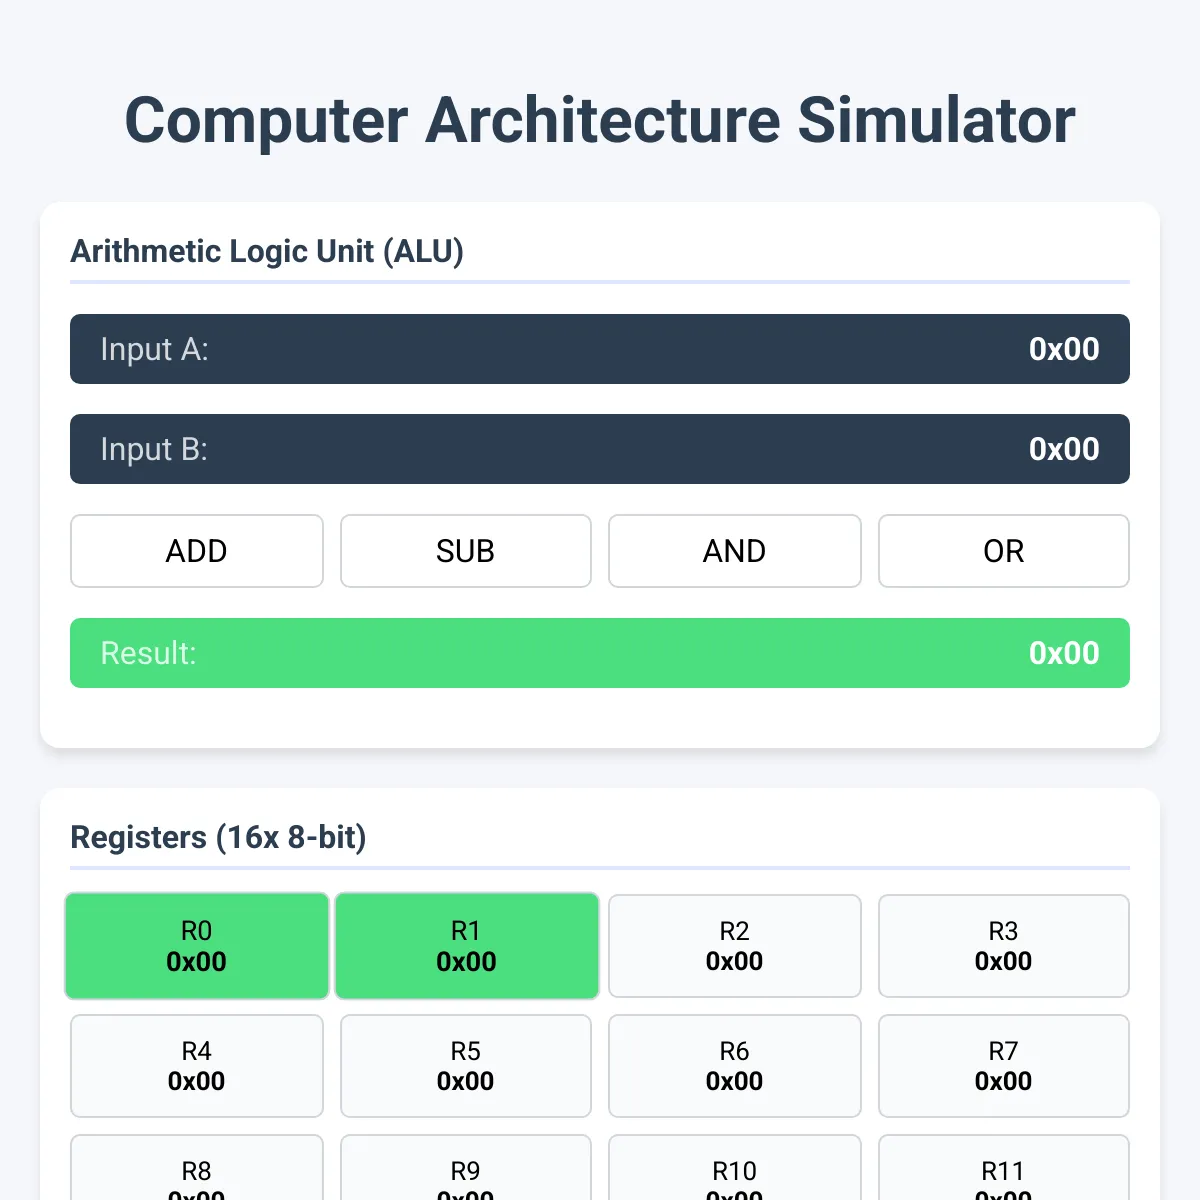
Task: Choose register R10
Action: click(735, 1168)
